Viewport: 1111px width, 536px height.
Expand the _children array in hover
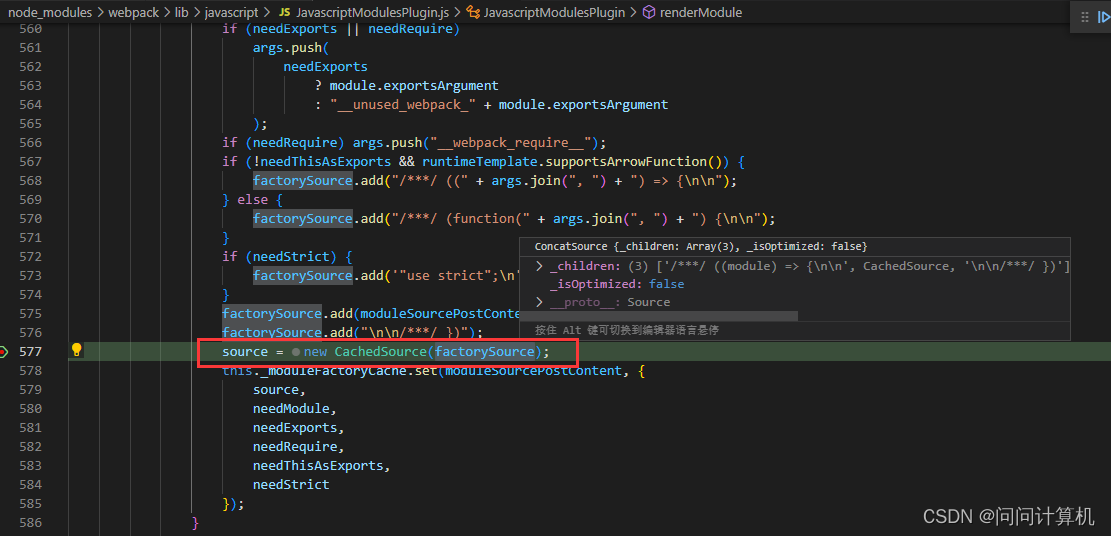[539, 266]
